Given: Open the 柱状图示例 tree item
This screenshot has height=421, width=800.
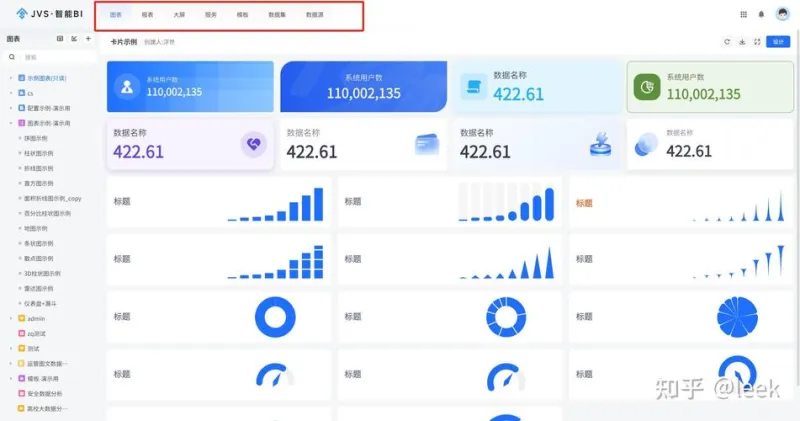Looking at the screenshot, I should pyautogui.click(x=39, y=153).
